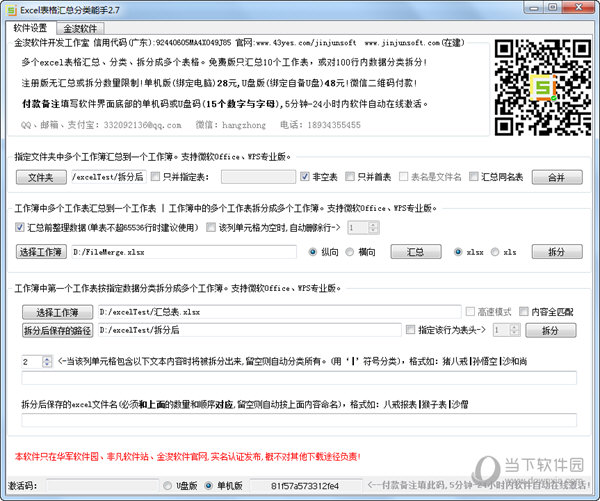Viewport: 600px width, 501px height.
Task: Click the specified sheet name input field
Action: (258, 177)
